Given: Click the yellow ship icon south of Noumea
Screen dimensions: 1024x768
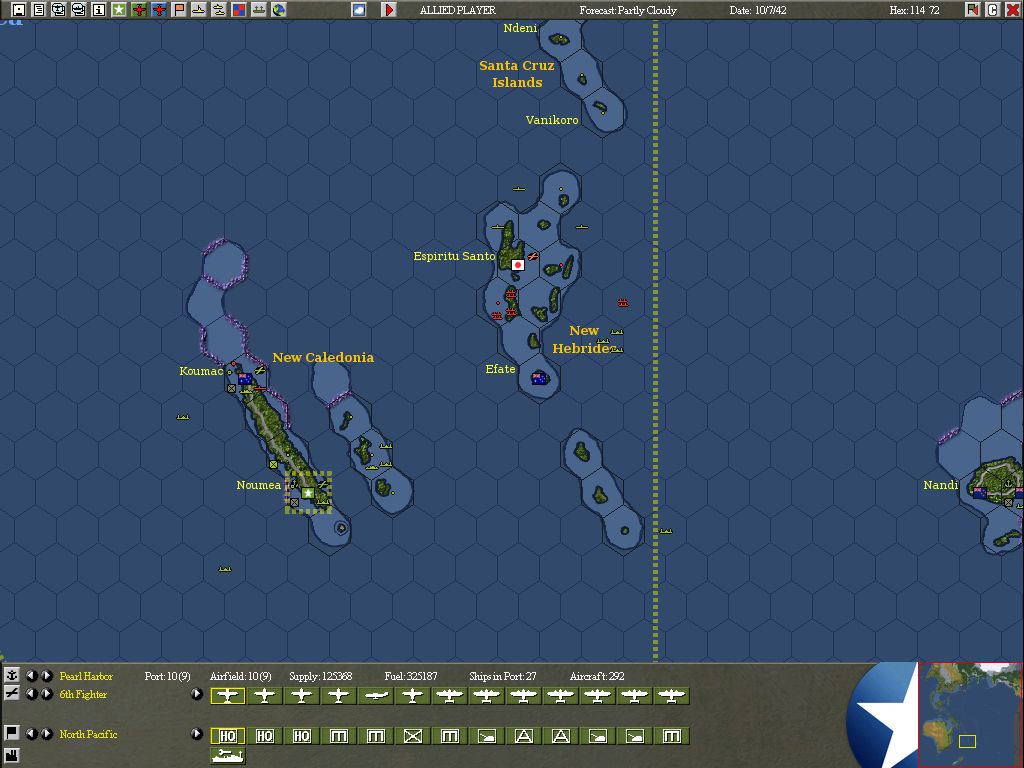Looking at the screenshot, I should (x=225, y=569).
